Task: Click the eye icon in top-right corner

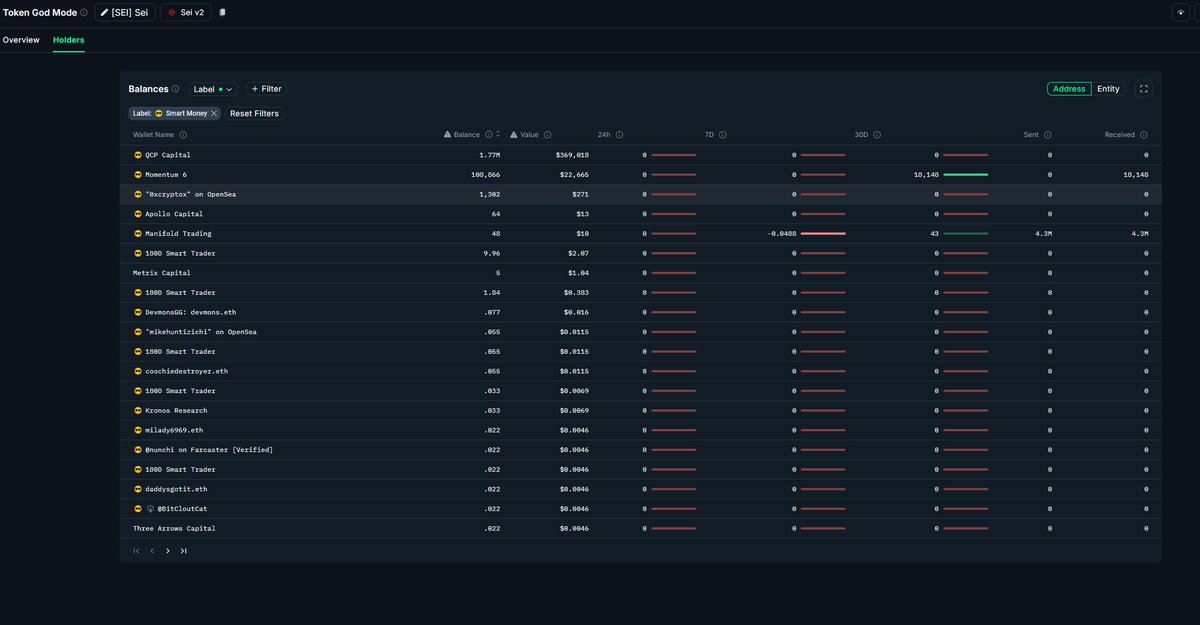Action: [x=1180, y=13]
